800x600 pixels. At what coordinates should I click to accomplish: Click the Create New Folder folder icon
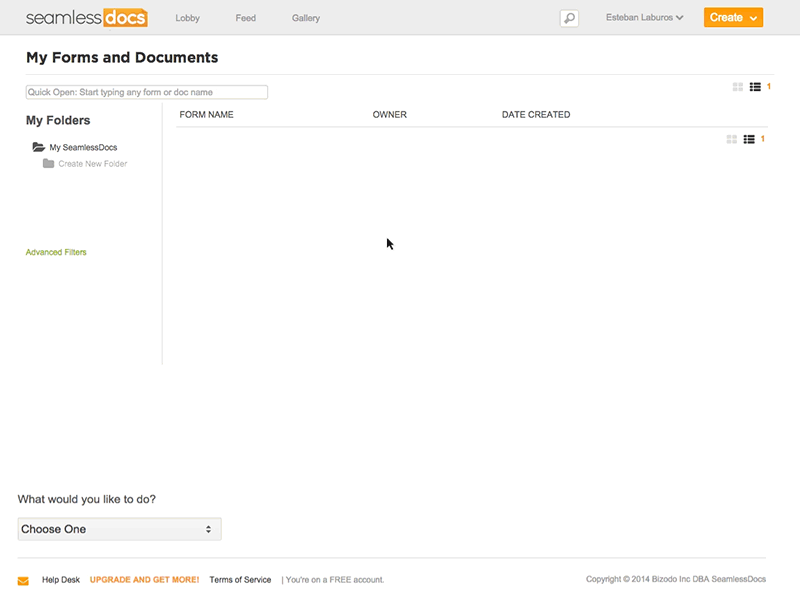[48, 164]
